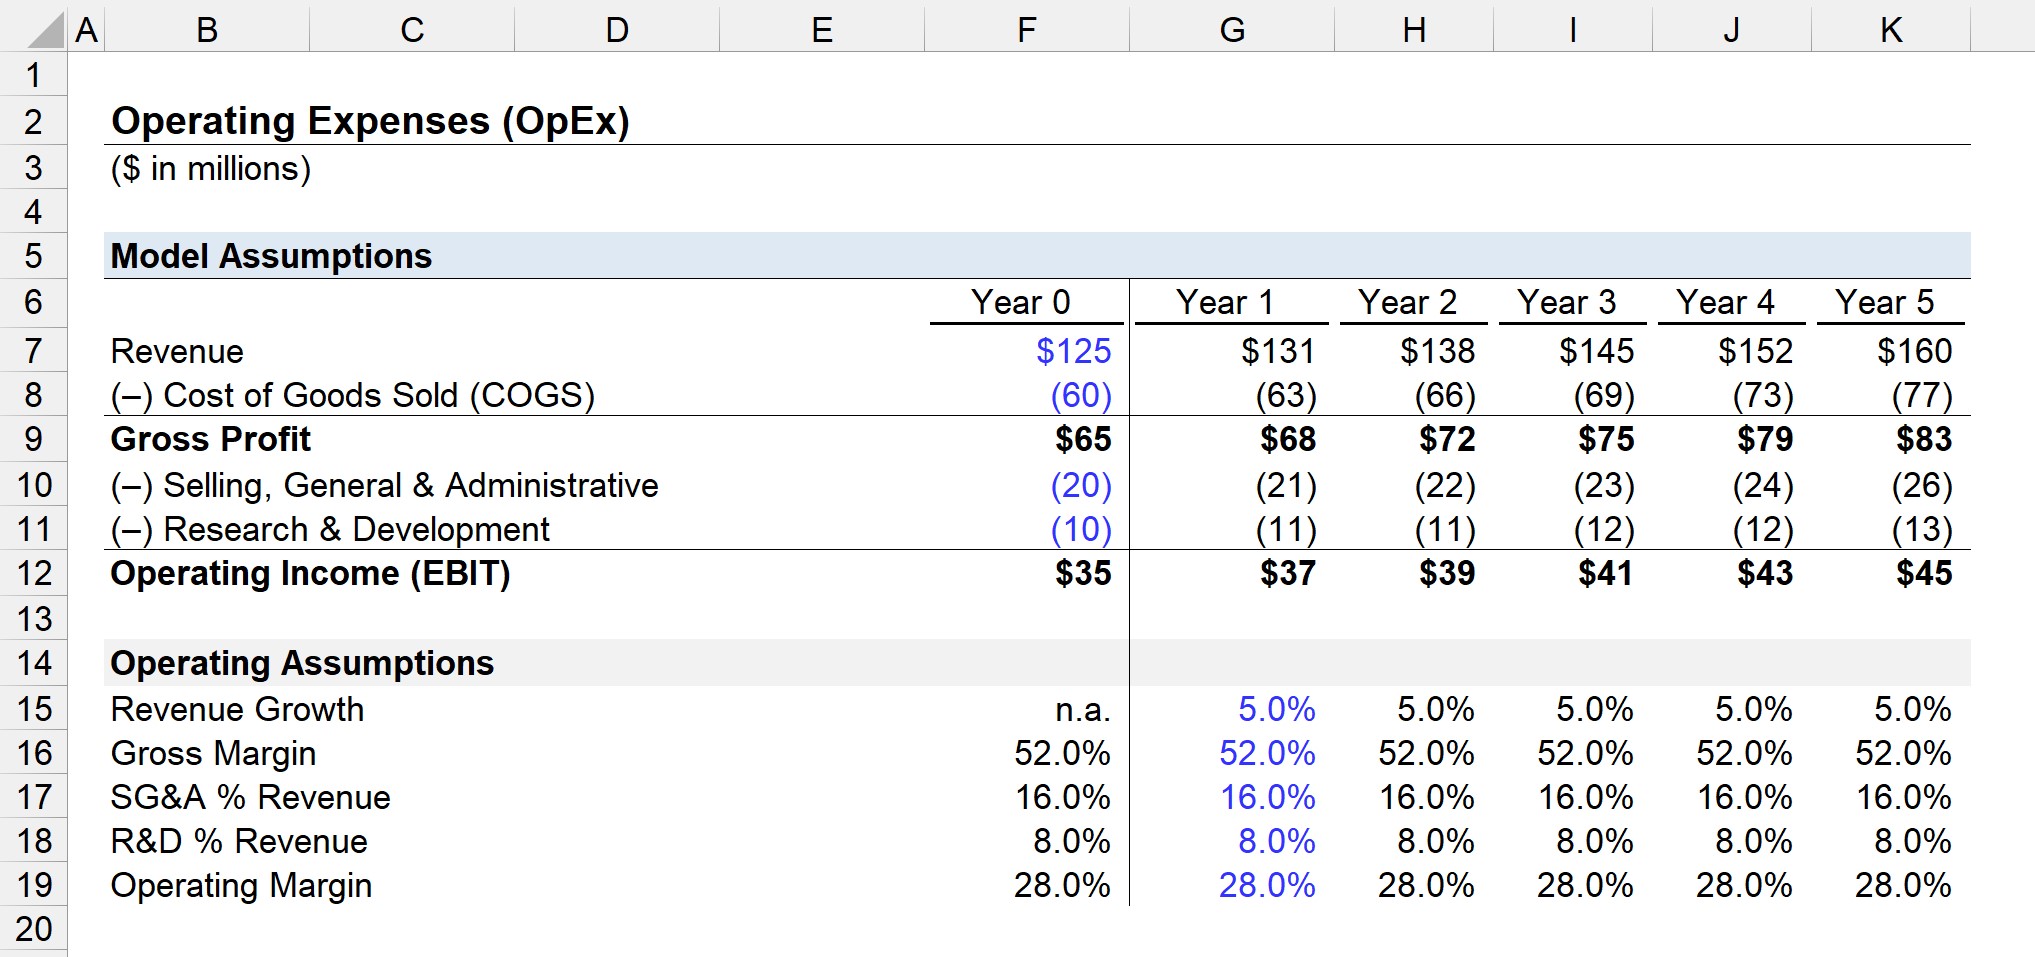Screen dimensions: 2035x957
Task: Select the Revenue Growth n.a. cell
Action: 1083,710
